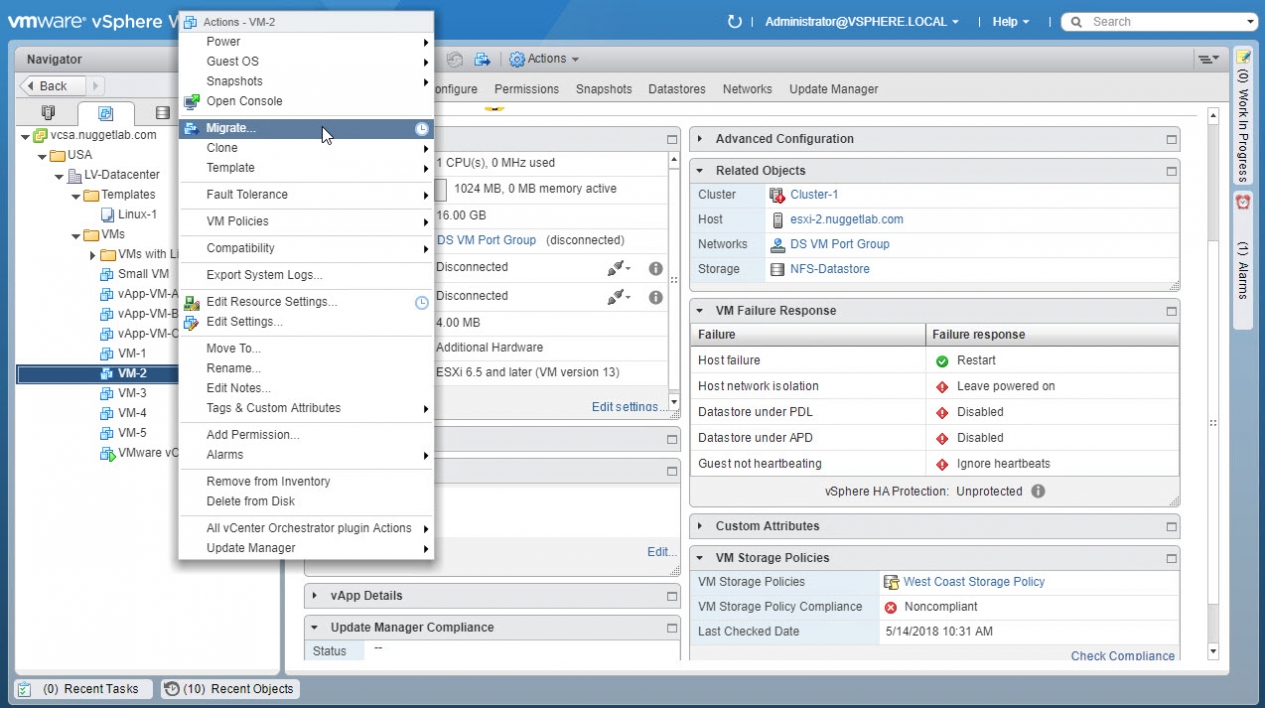
Task: Open the Cluster-1 link in Related Objects
Action: [x=814, y=195]
